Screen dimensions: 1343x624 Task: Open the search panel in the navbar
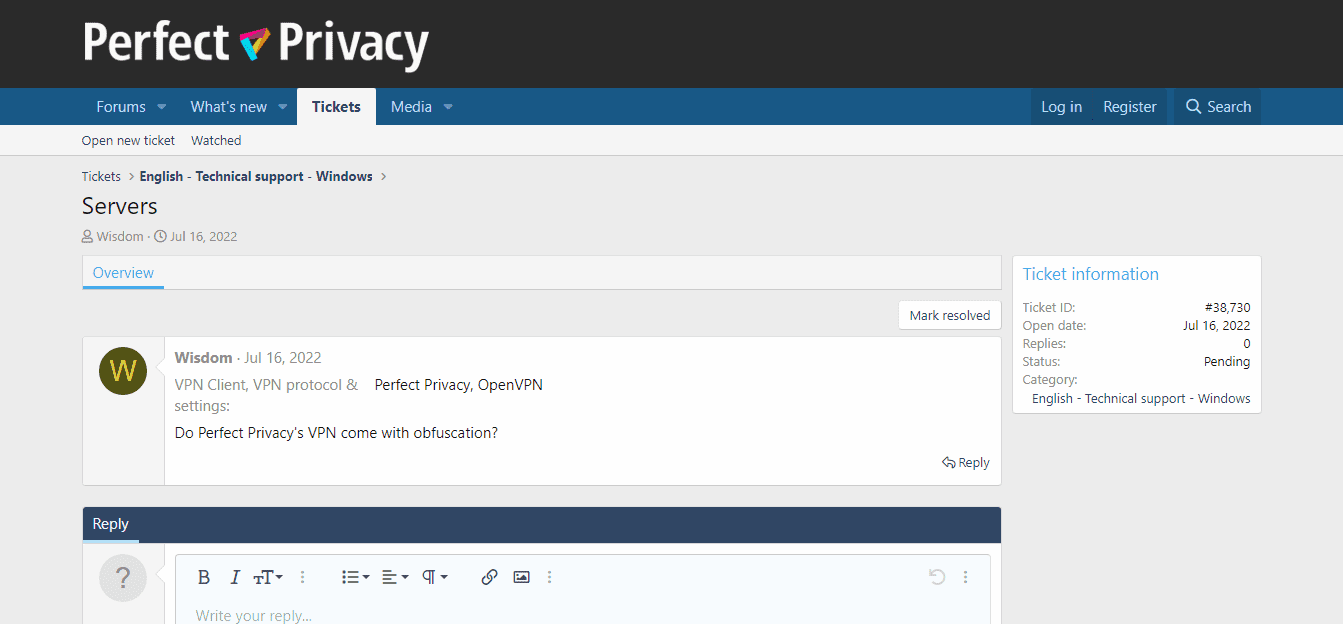click(x=1217, y=106)
